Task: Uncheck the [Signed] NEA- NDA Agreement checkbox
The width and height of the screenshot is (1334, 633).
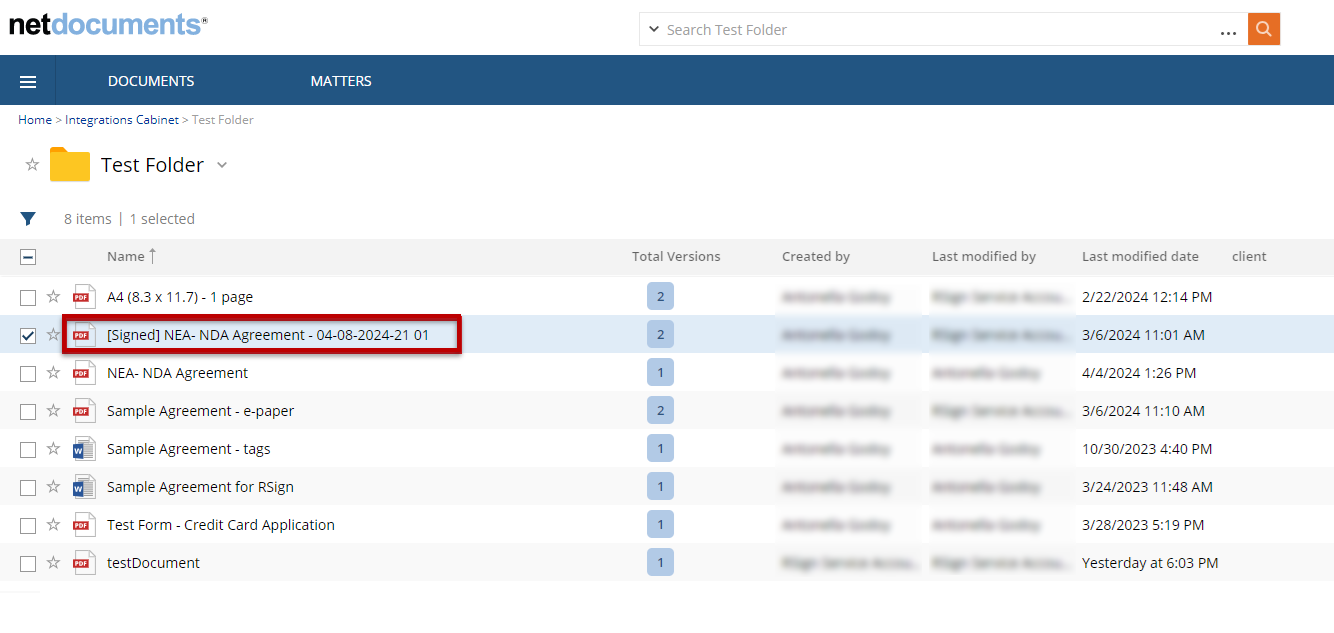Action: click(28, 335)
